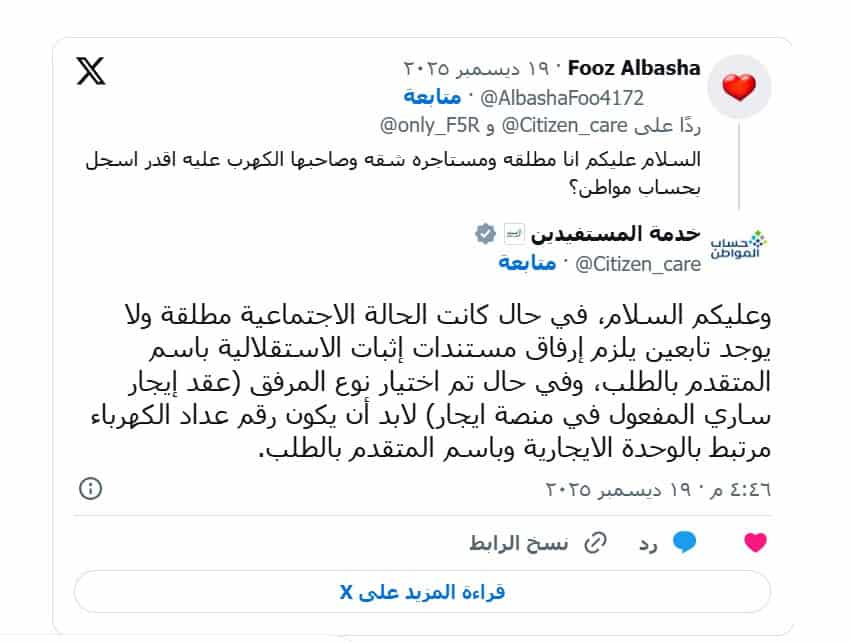Click the Citizen Account logo avatar
This screenshot has height=642, width=850.
[x=736, y=245]
